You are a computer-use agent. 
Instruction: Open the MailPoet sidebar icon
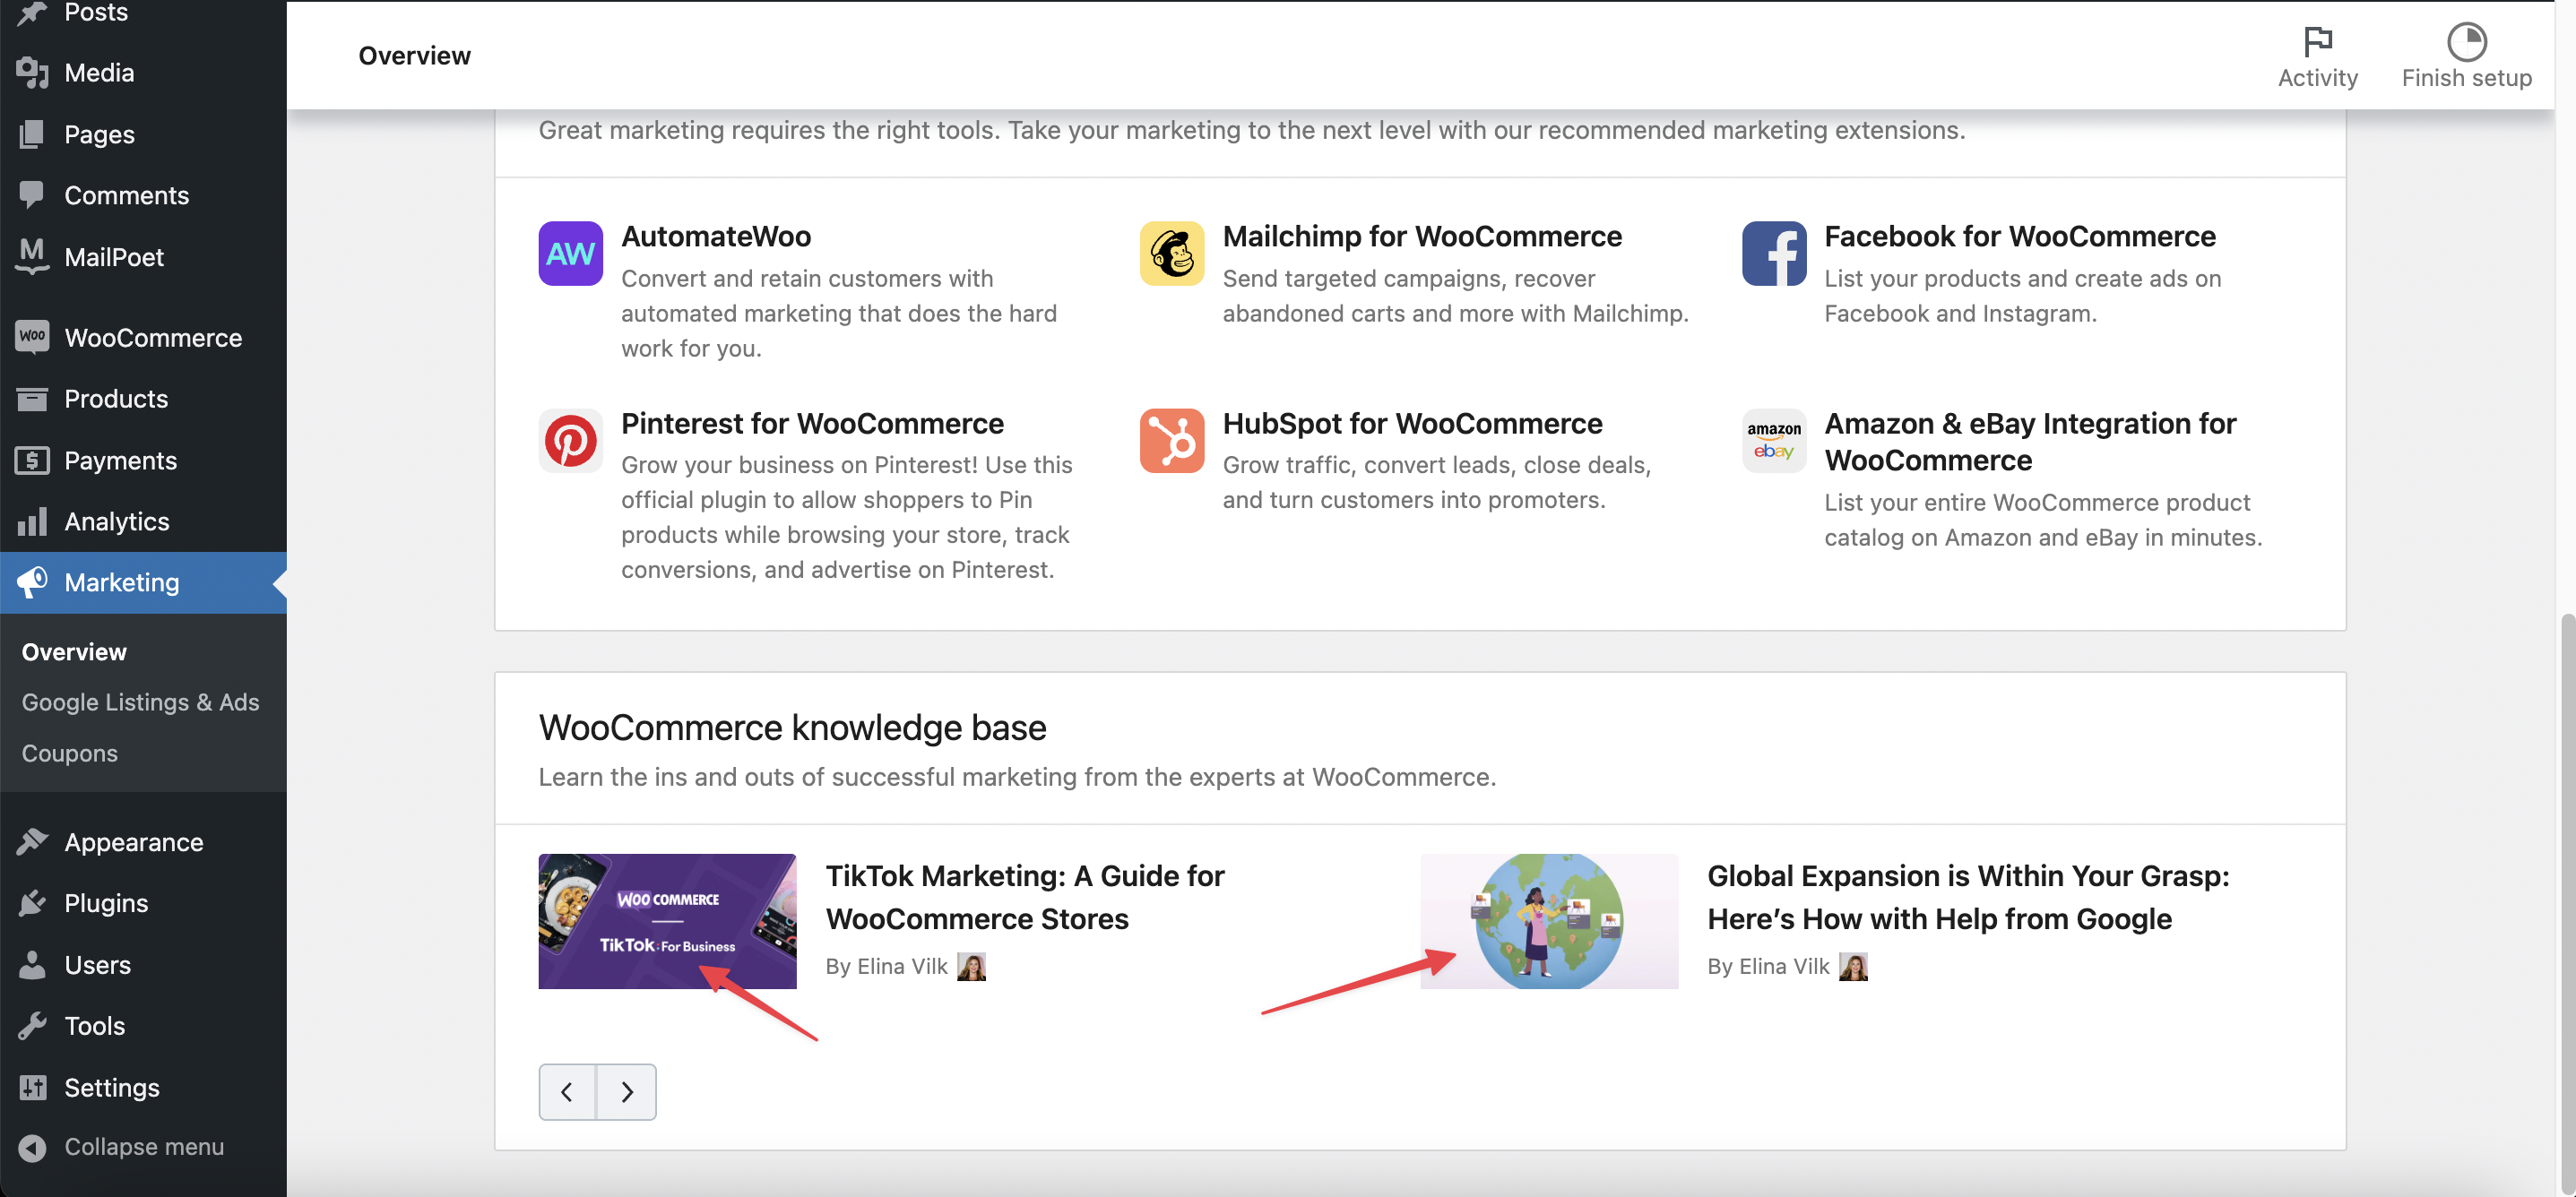(31, 256)
